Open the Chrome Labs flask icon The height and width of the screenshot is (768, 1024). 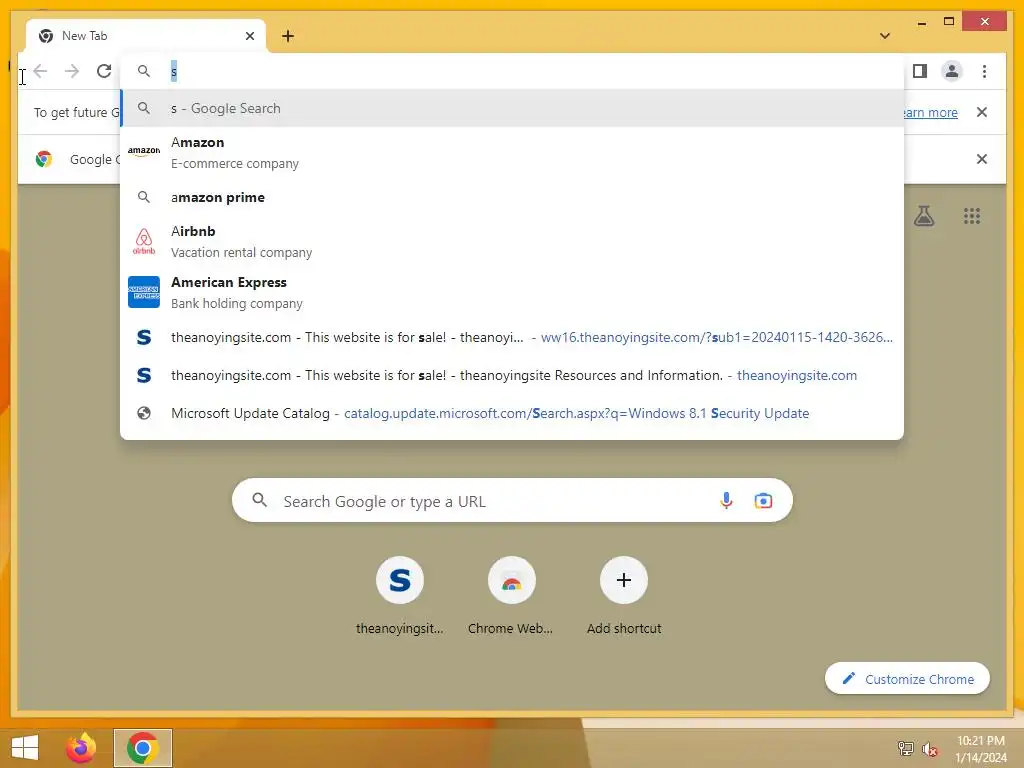pos(923,216)
